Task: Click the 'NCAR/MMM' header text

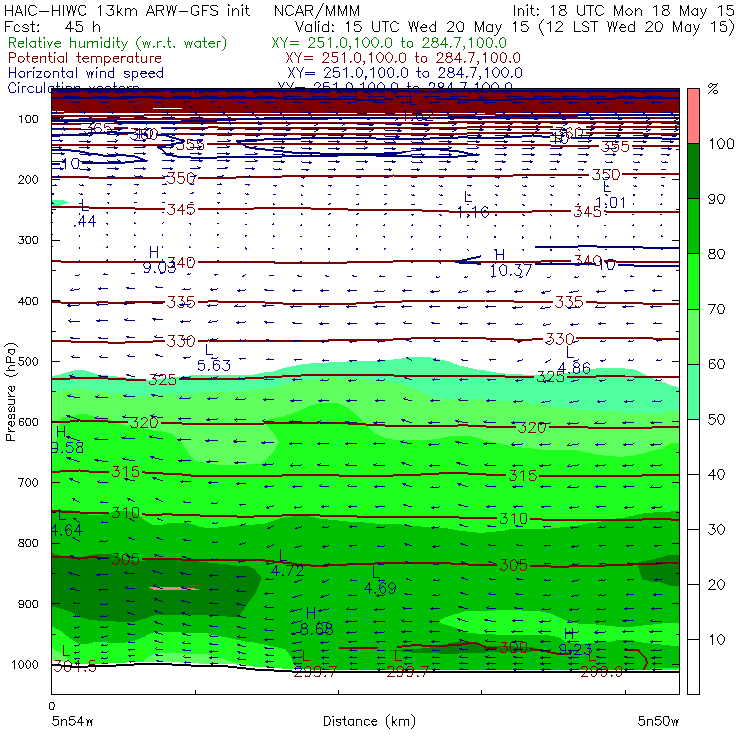Action: [317, 11]
